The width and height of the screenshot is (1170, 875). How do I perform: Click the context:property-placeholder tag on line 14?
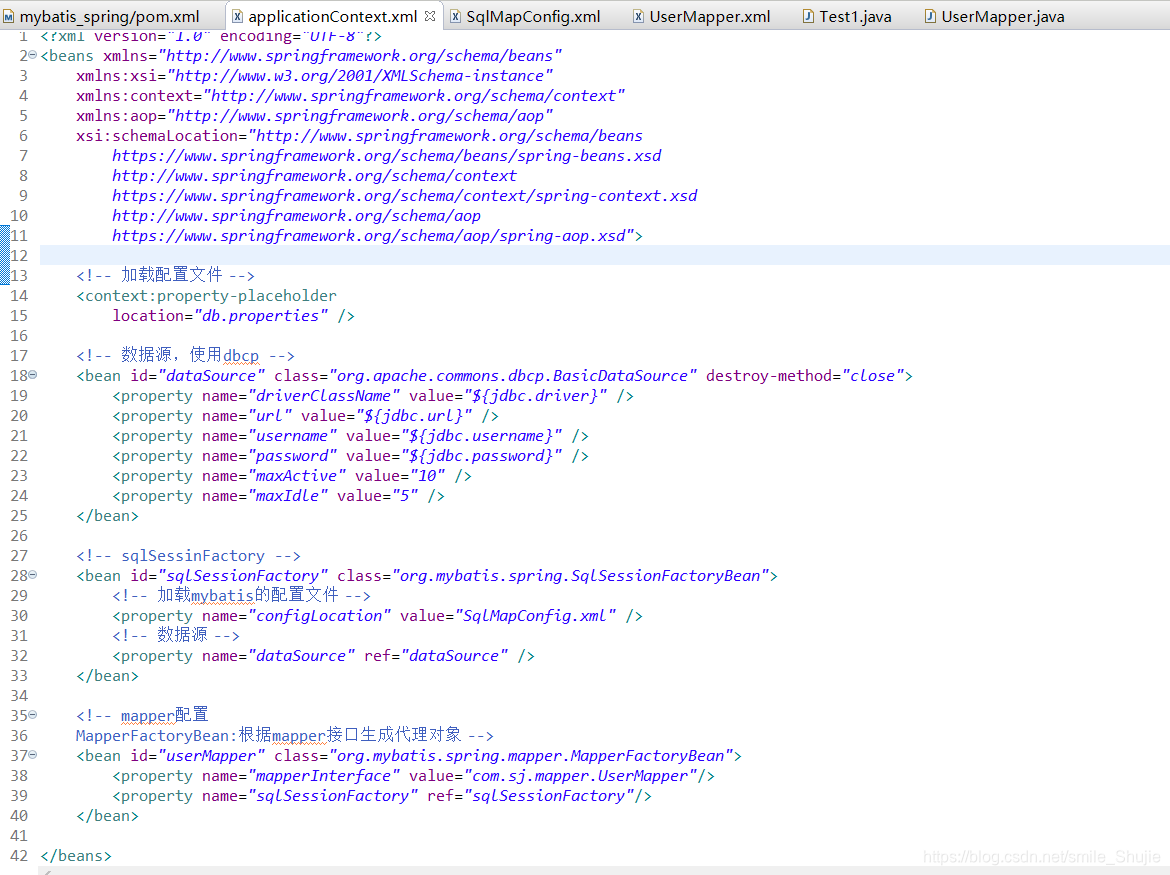206,295
